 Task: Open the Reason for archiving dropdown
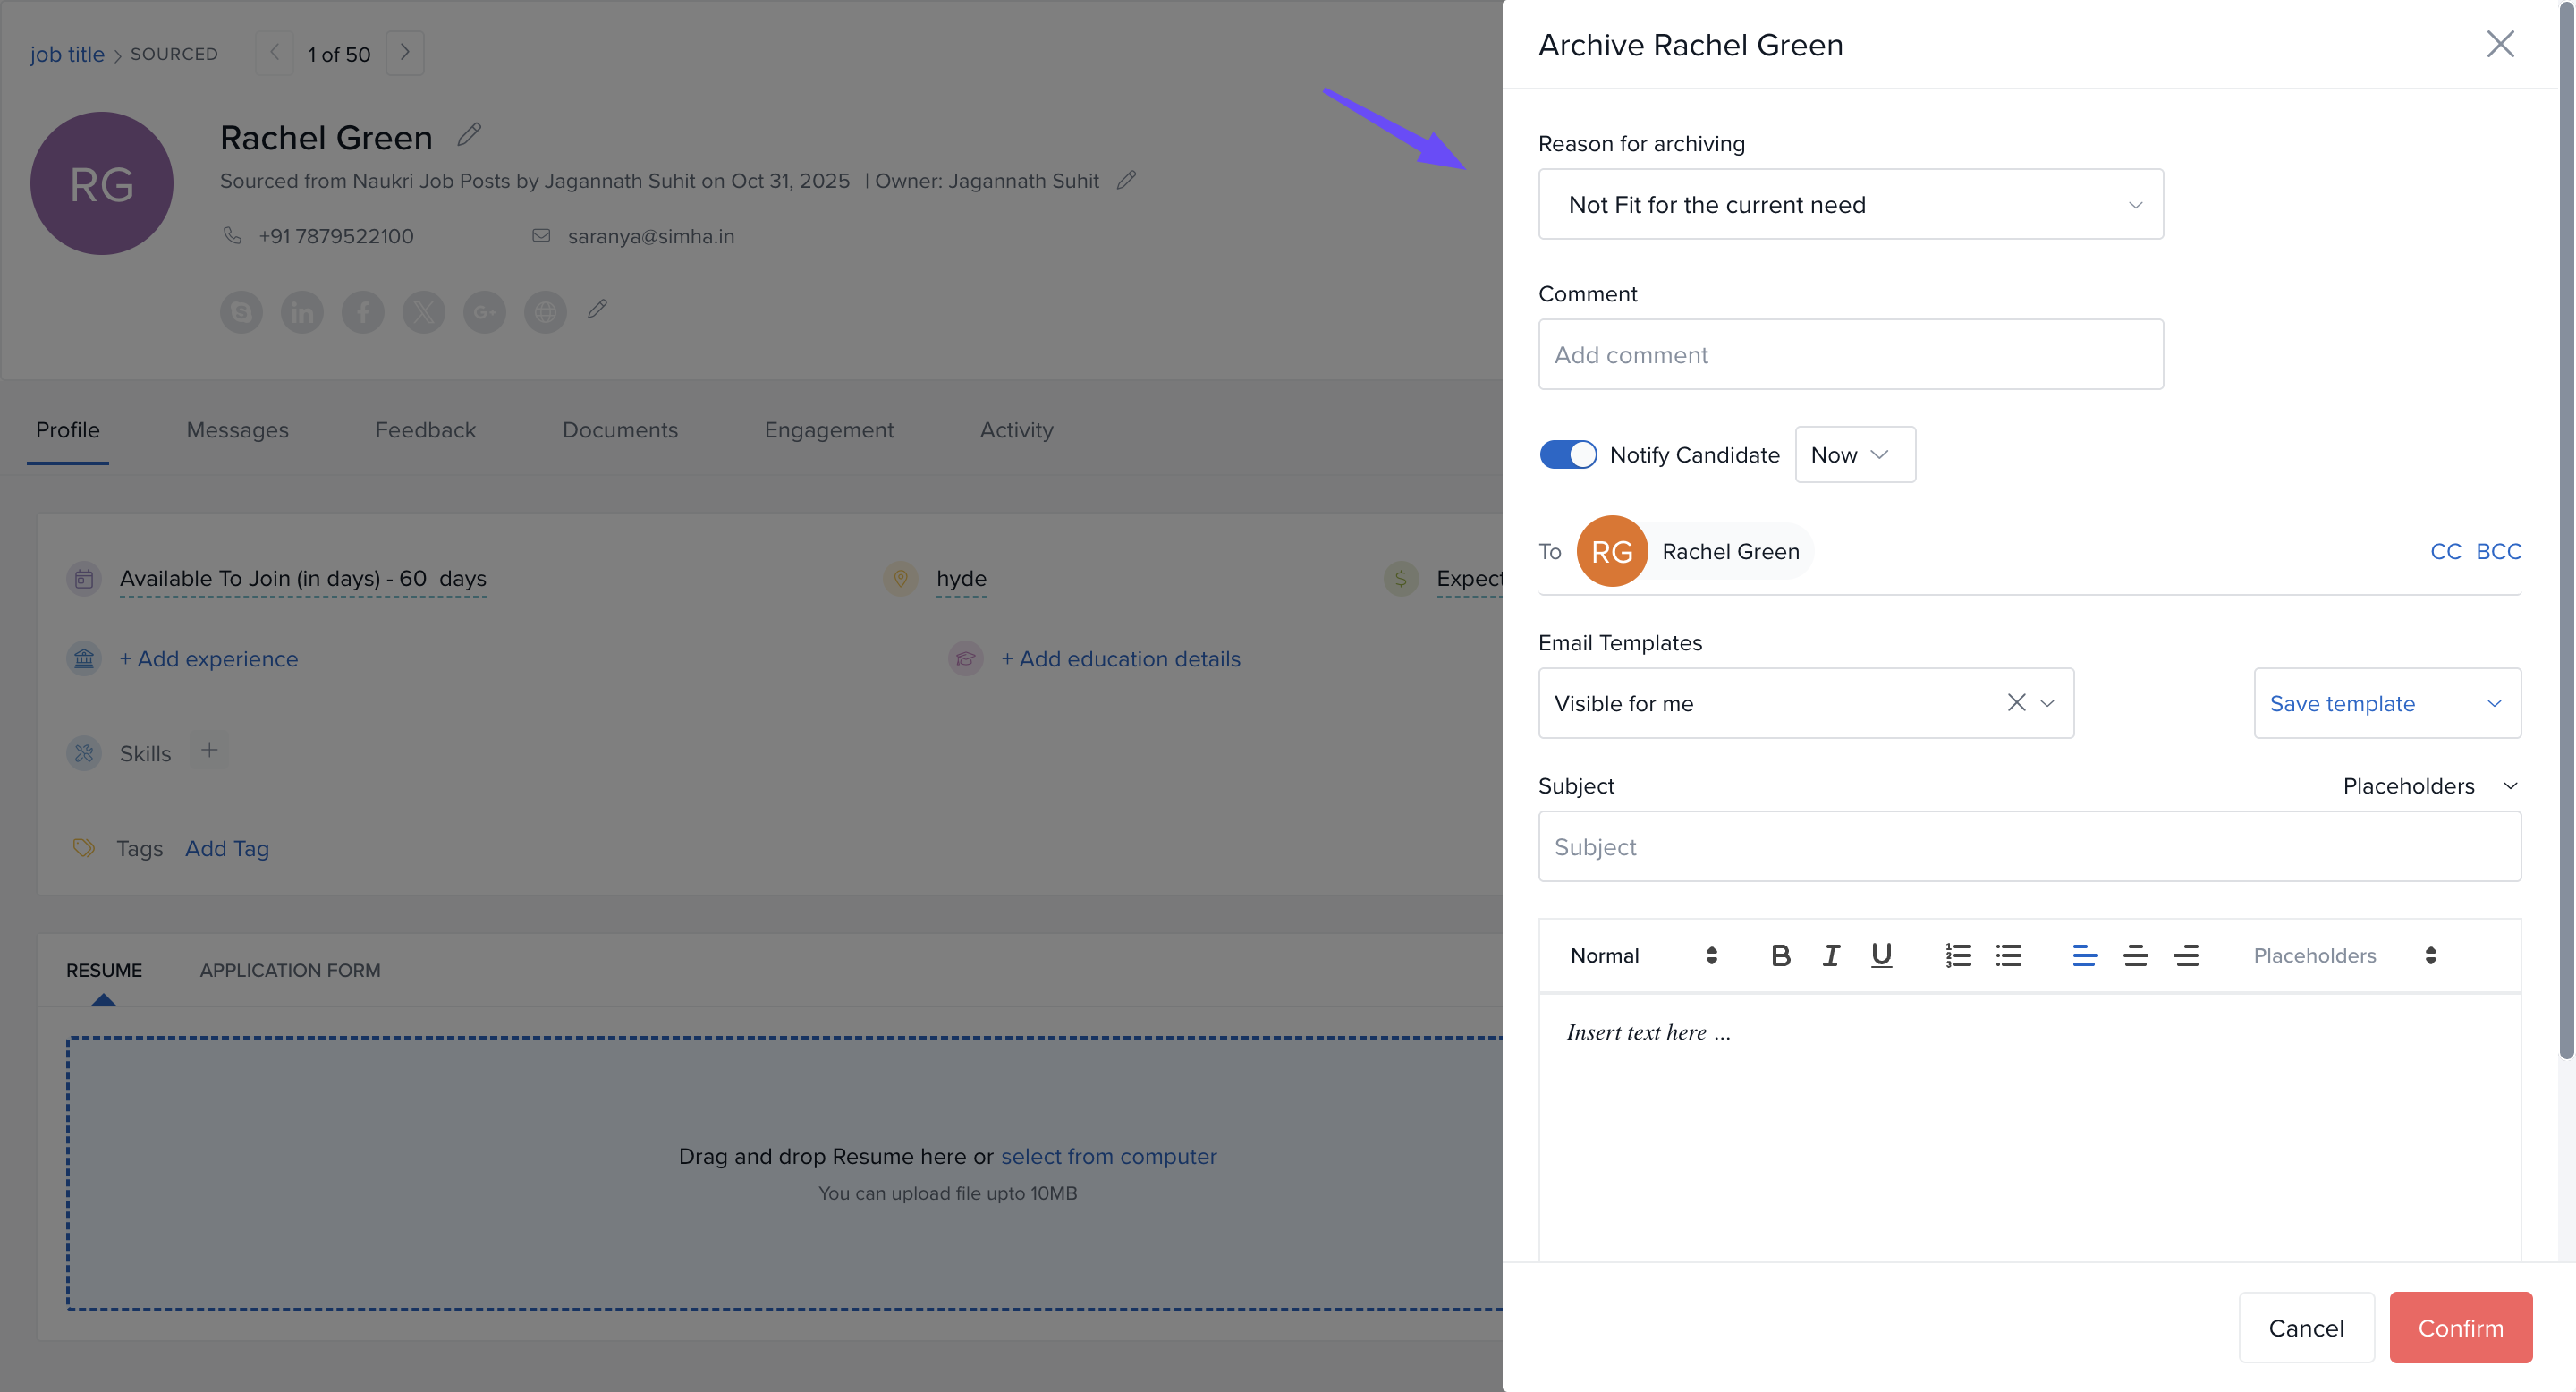[1850, 204]
